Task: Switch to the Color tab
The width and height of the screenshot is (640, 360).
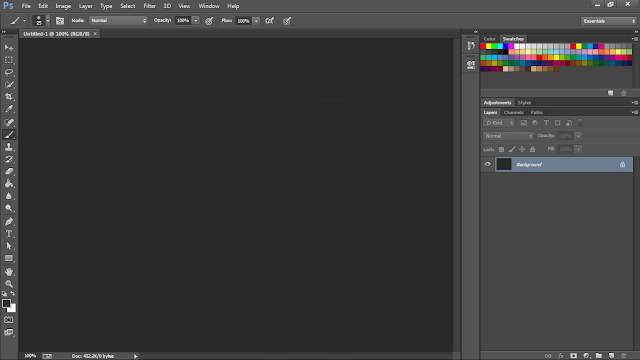Action: click(x=489, y=39)
